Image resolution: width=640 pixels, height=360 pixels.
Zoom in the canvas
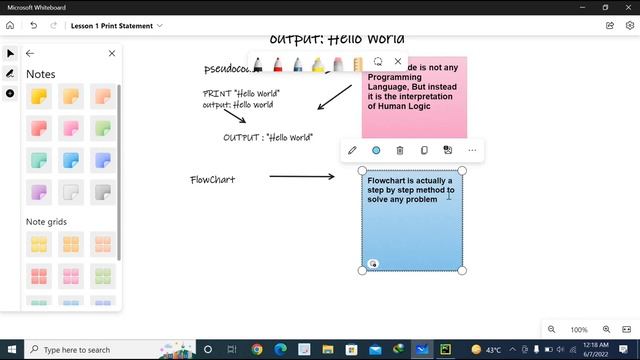click(606, 329)
